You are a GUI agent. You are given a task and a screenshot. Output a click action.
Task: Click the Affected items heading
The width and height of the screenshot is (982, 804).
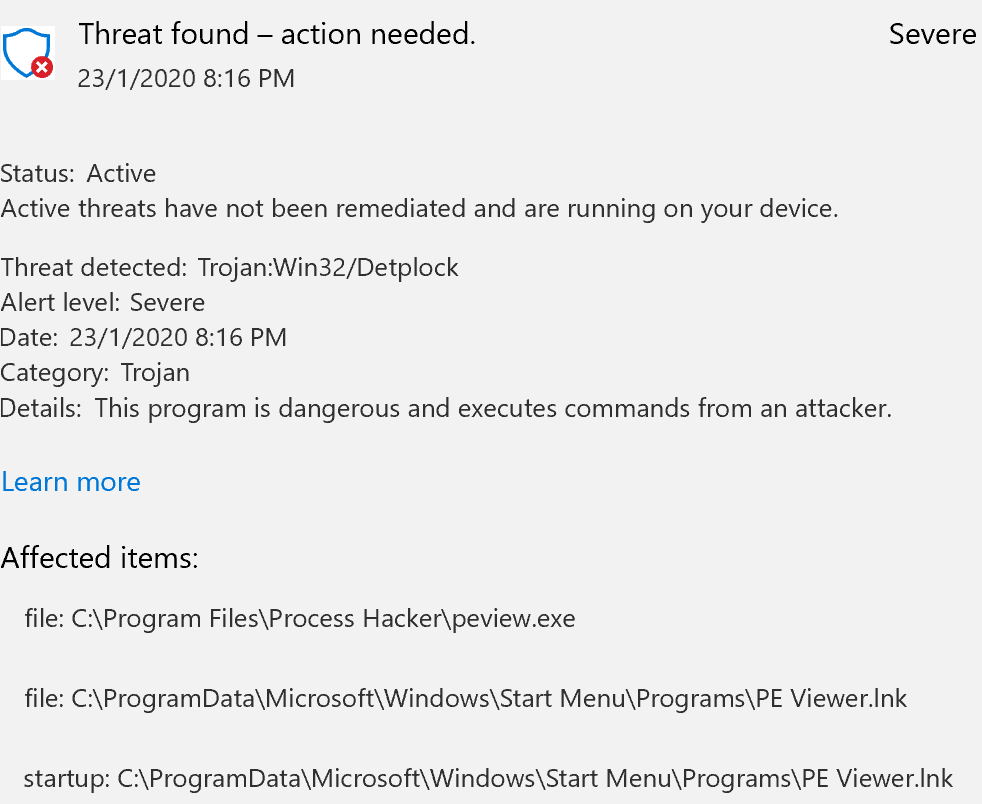coord(100,557)
